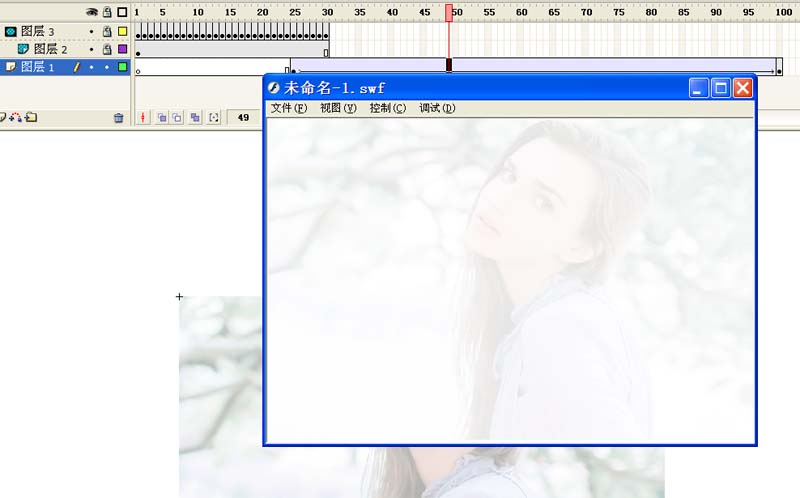Toggle visibility dot of 图层 1
Screen dimensions: 800x498
(91, 67)
